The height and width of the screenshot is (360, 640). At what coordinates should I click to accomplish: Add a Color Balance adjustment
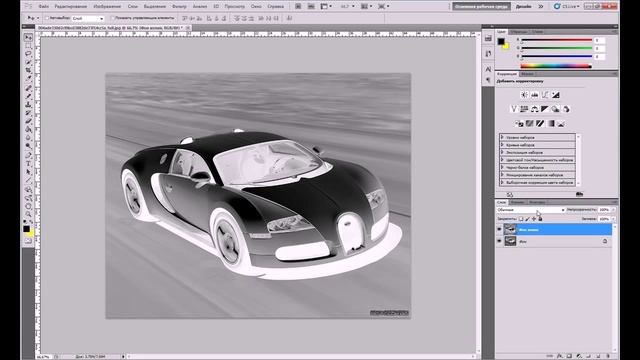pos(534,109)
